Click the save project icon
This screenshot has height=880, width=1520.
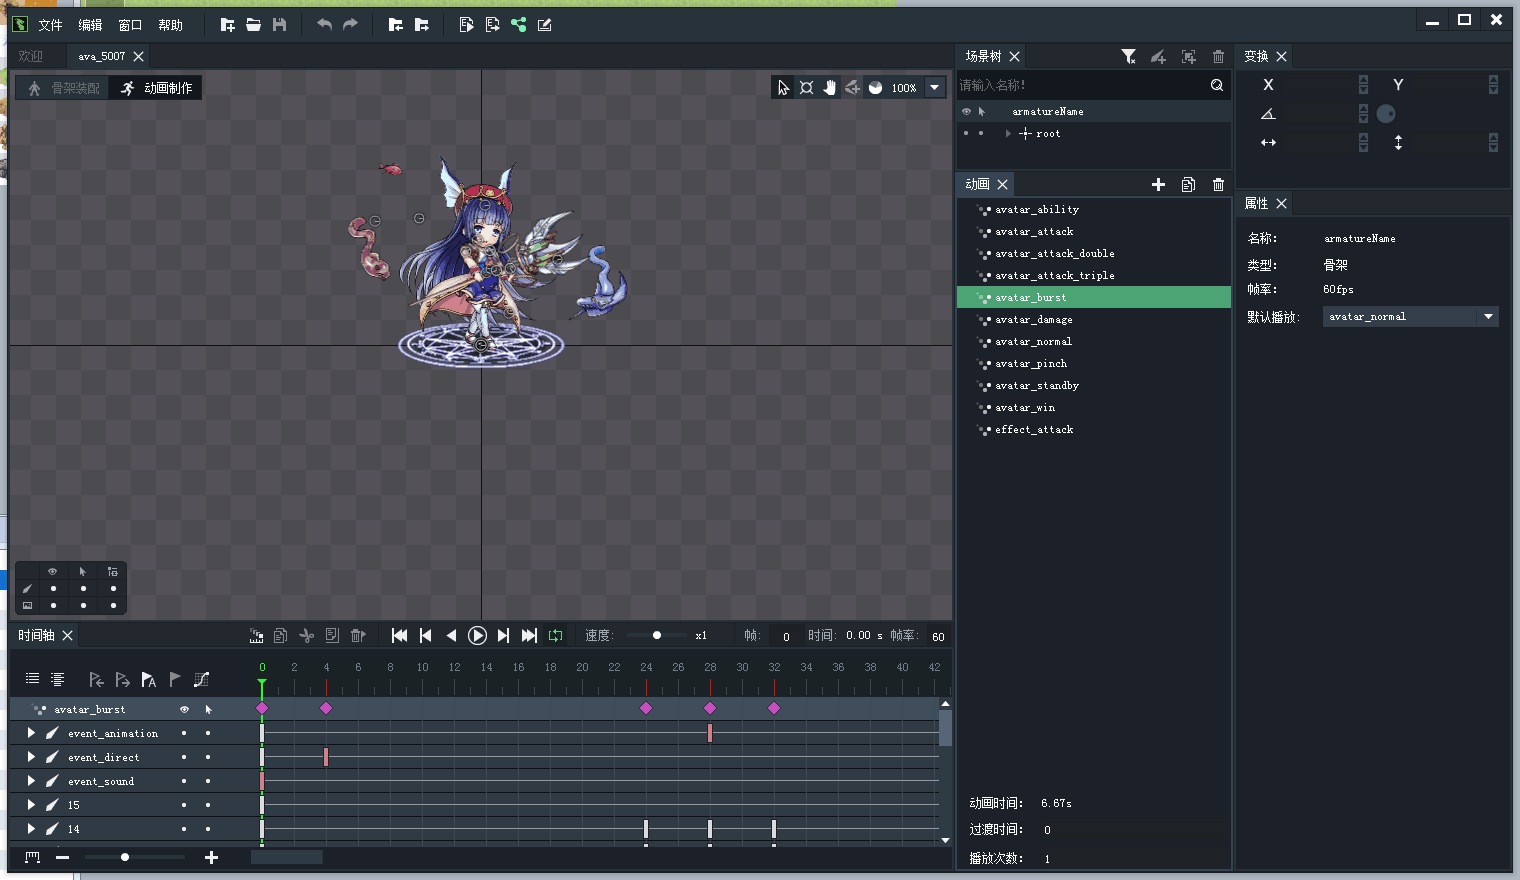(x=279, y=25)
